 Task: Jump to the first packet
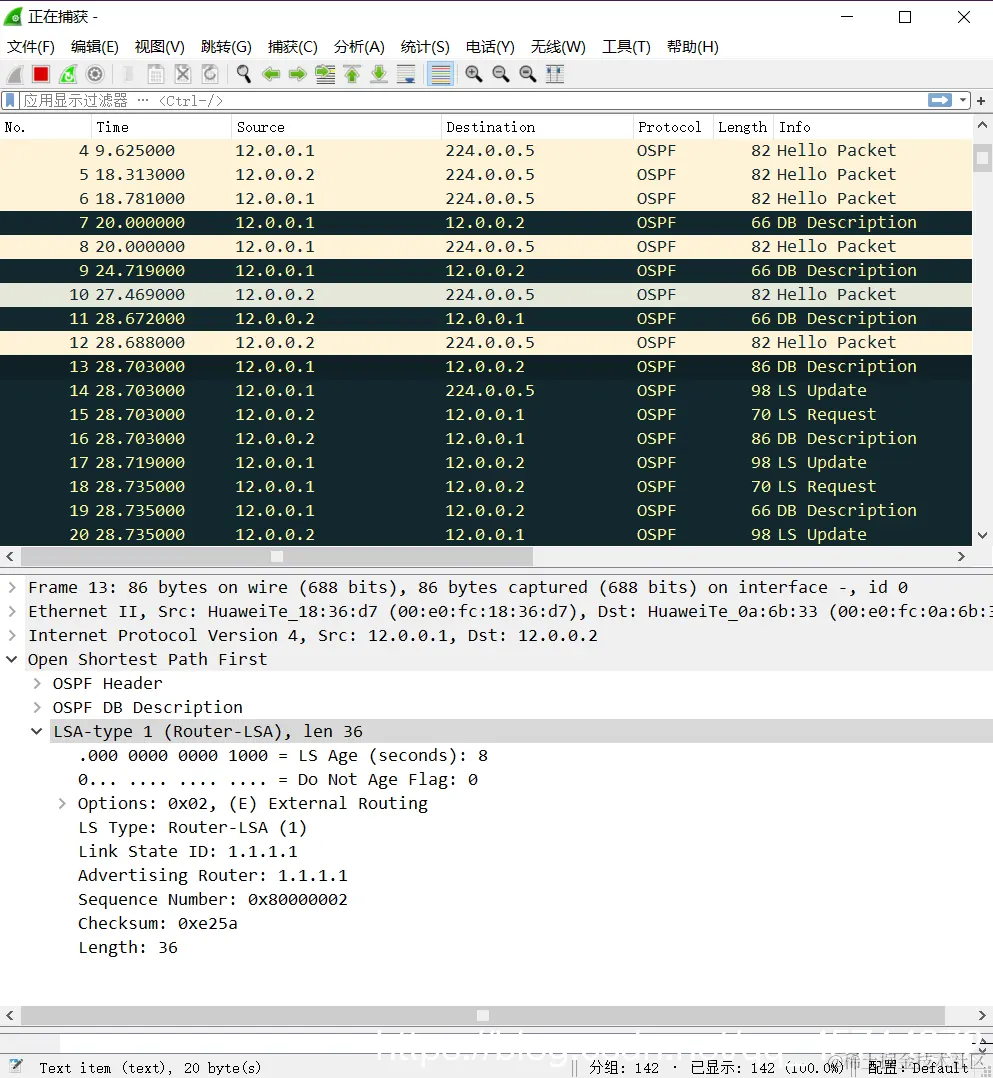coord(352,74)
